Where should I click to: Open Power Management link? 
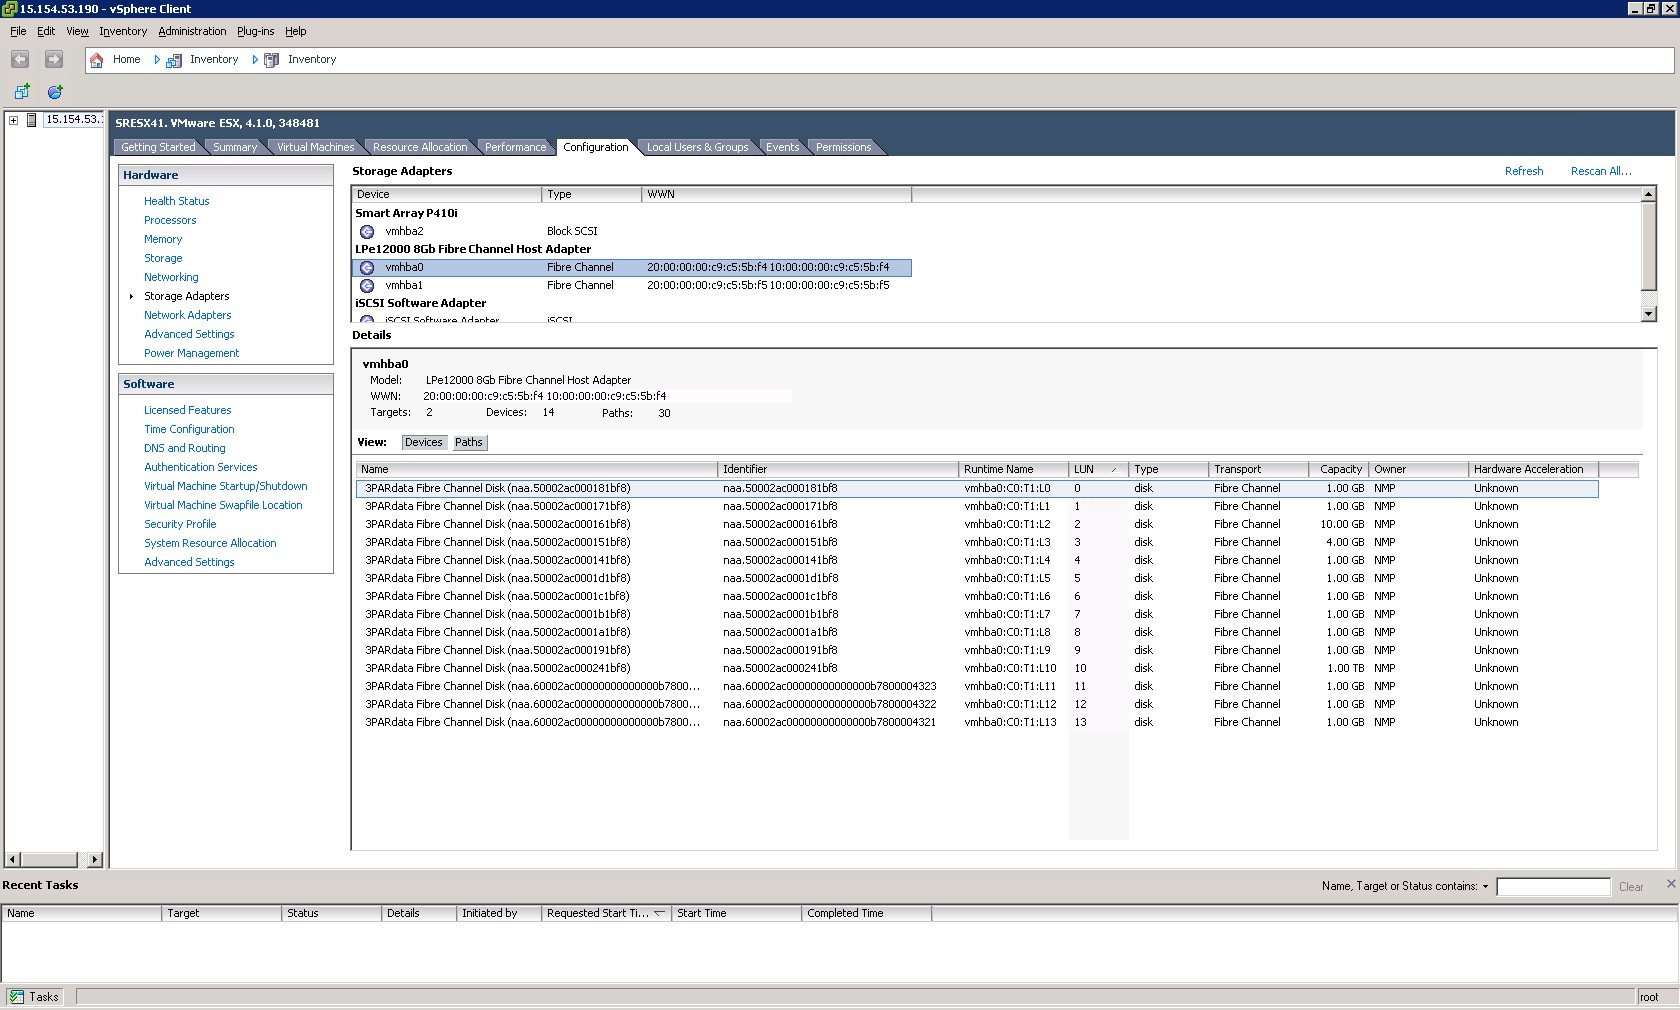(x=191, y=353)
